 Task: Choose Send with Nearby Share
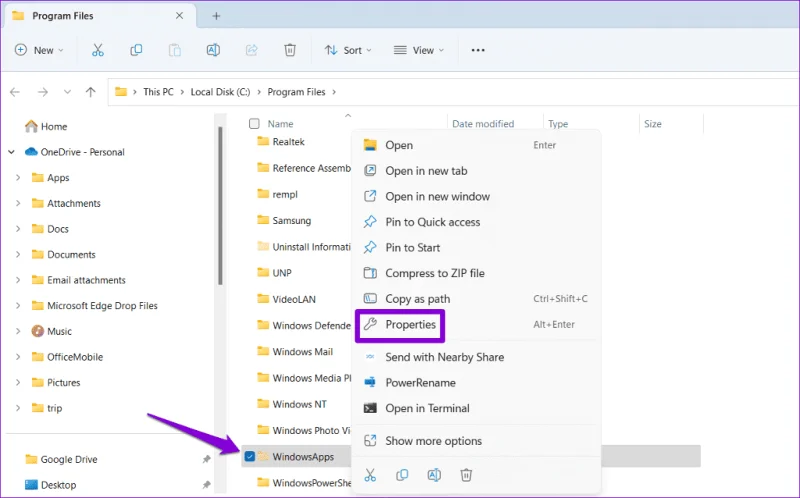coord(476,357)
